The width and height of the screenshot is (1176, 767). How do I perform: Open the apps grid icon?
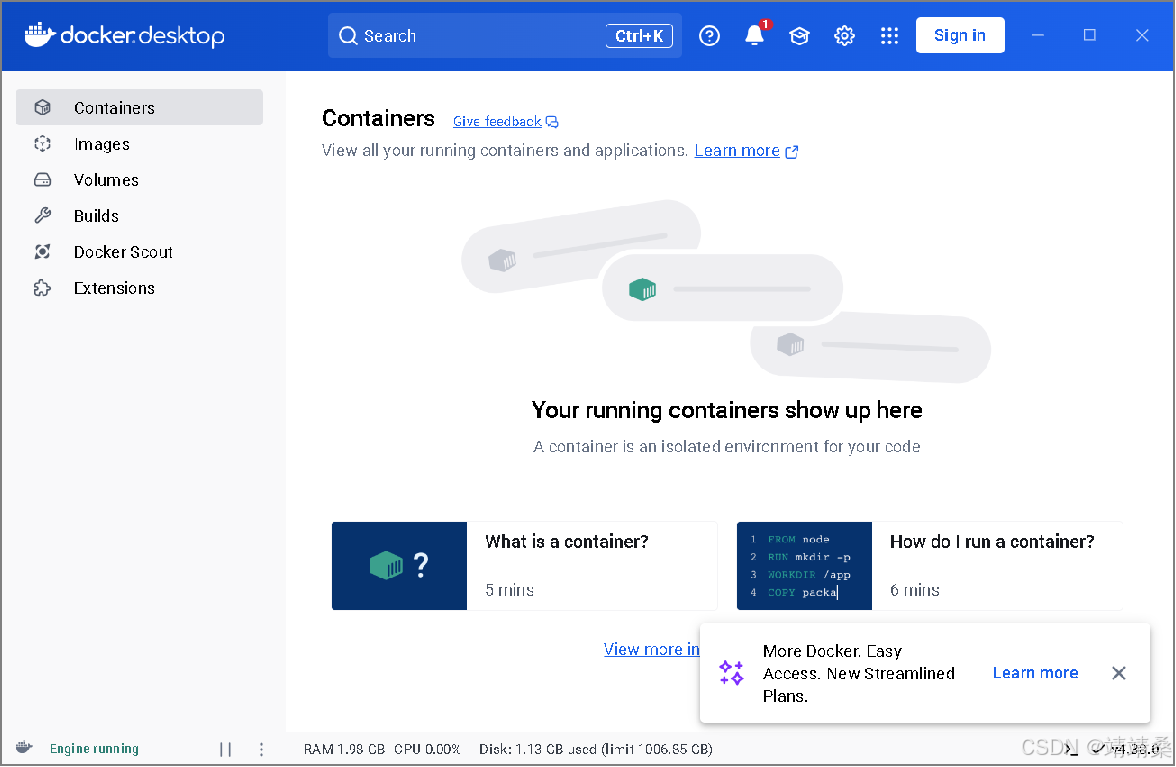[x=890, y=35]
